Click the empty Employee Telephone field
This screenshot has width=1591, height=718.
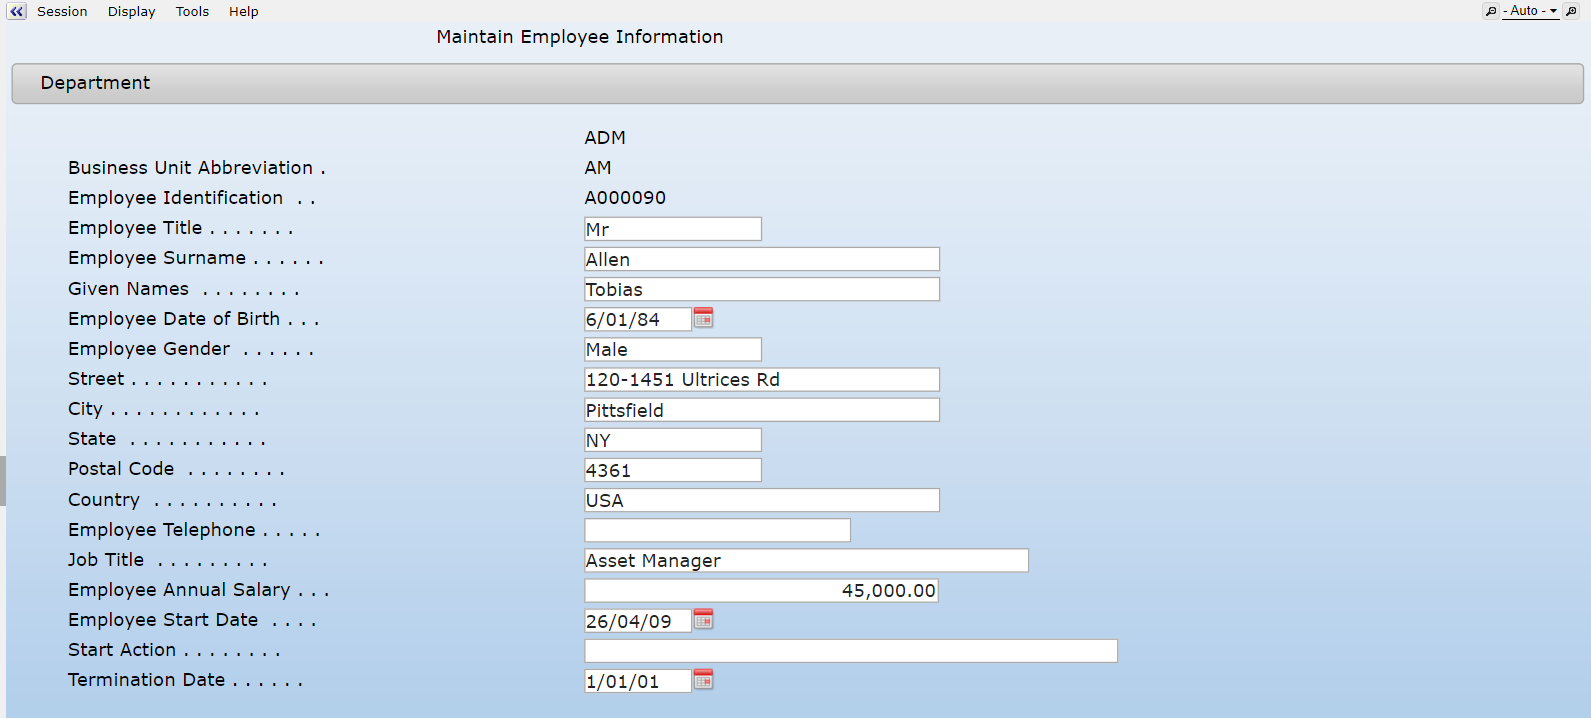click(717, 530)
